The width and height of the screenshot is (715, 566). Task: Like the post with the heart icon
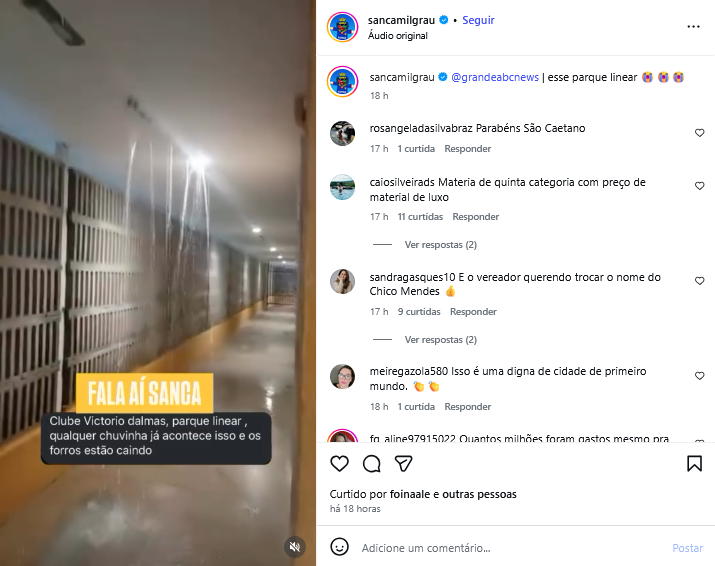tap(339, 464)
